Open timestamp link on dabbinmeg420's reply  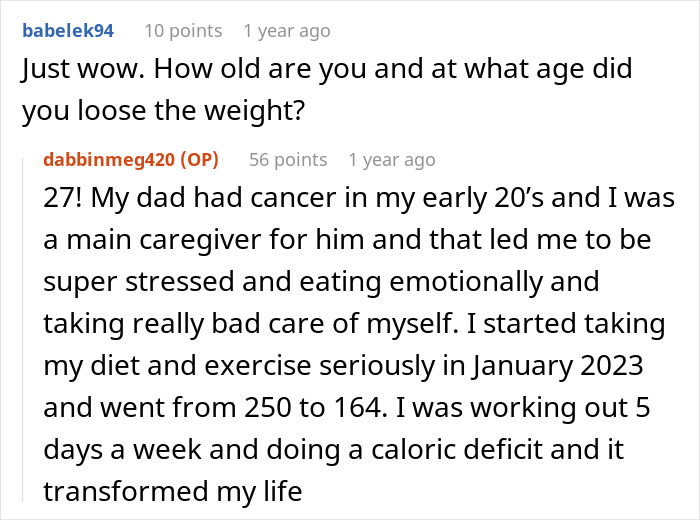coord(391,160)
